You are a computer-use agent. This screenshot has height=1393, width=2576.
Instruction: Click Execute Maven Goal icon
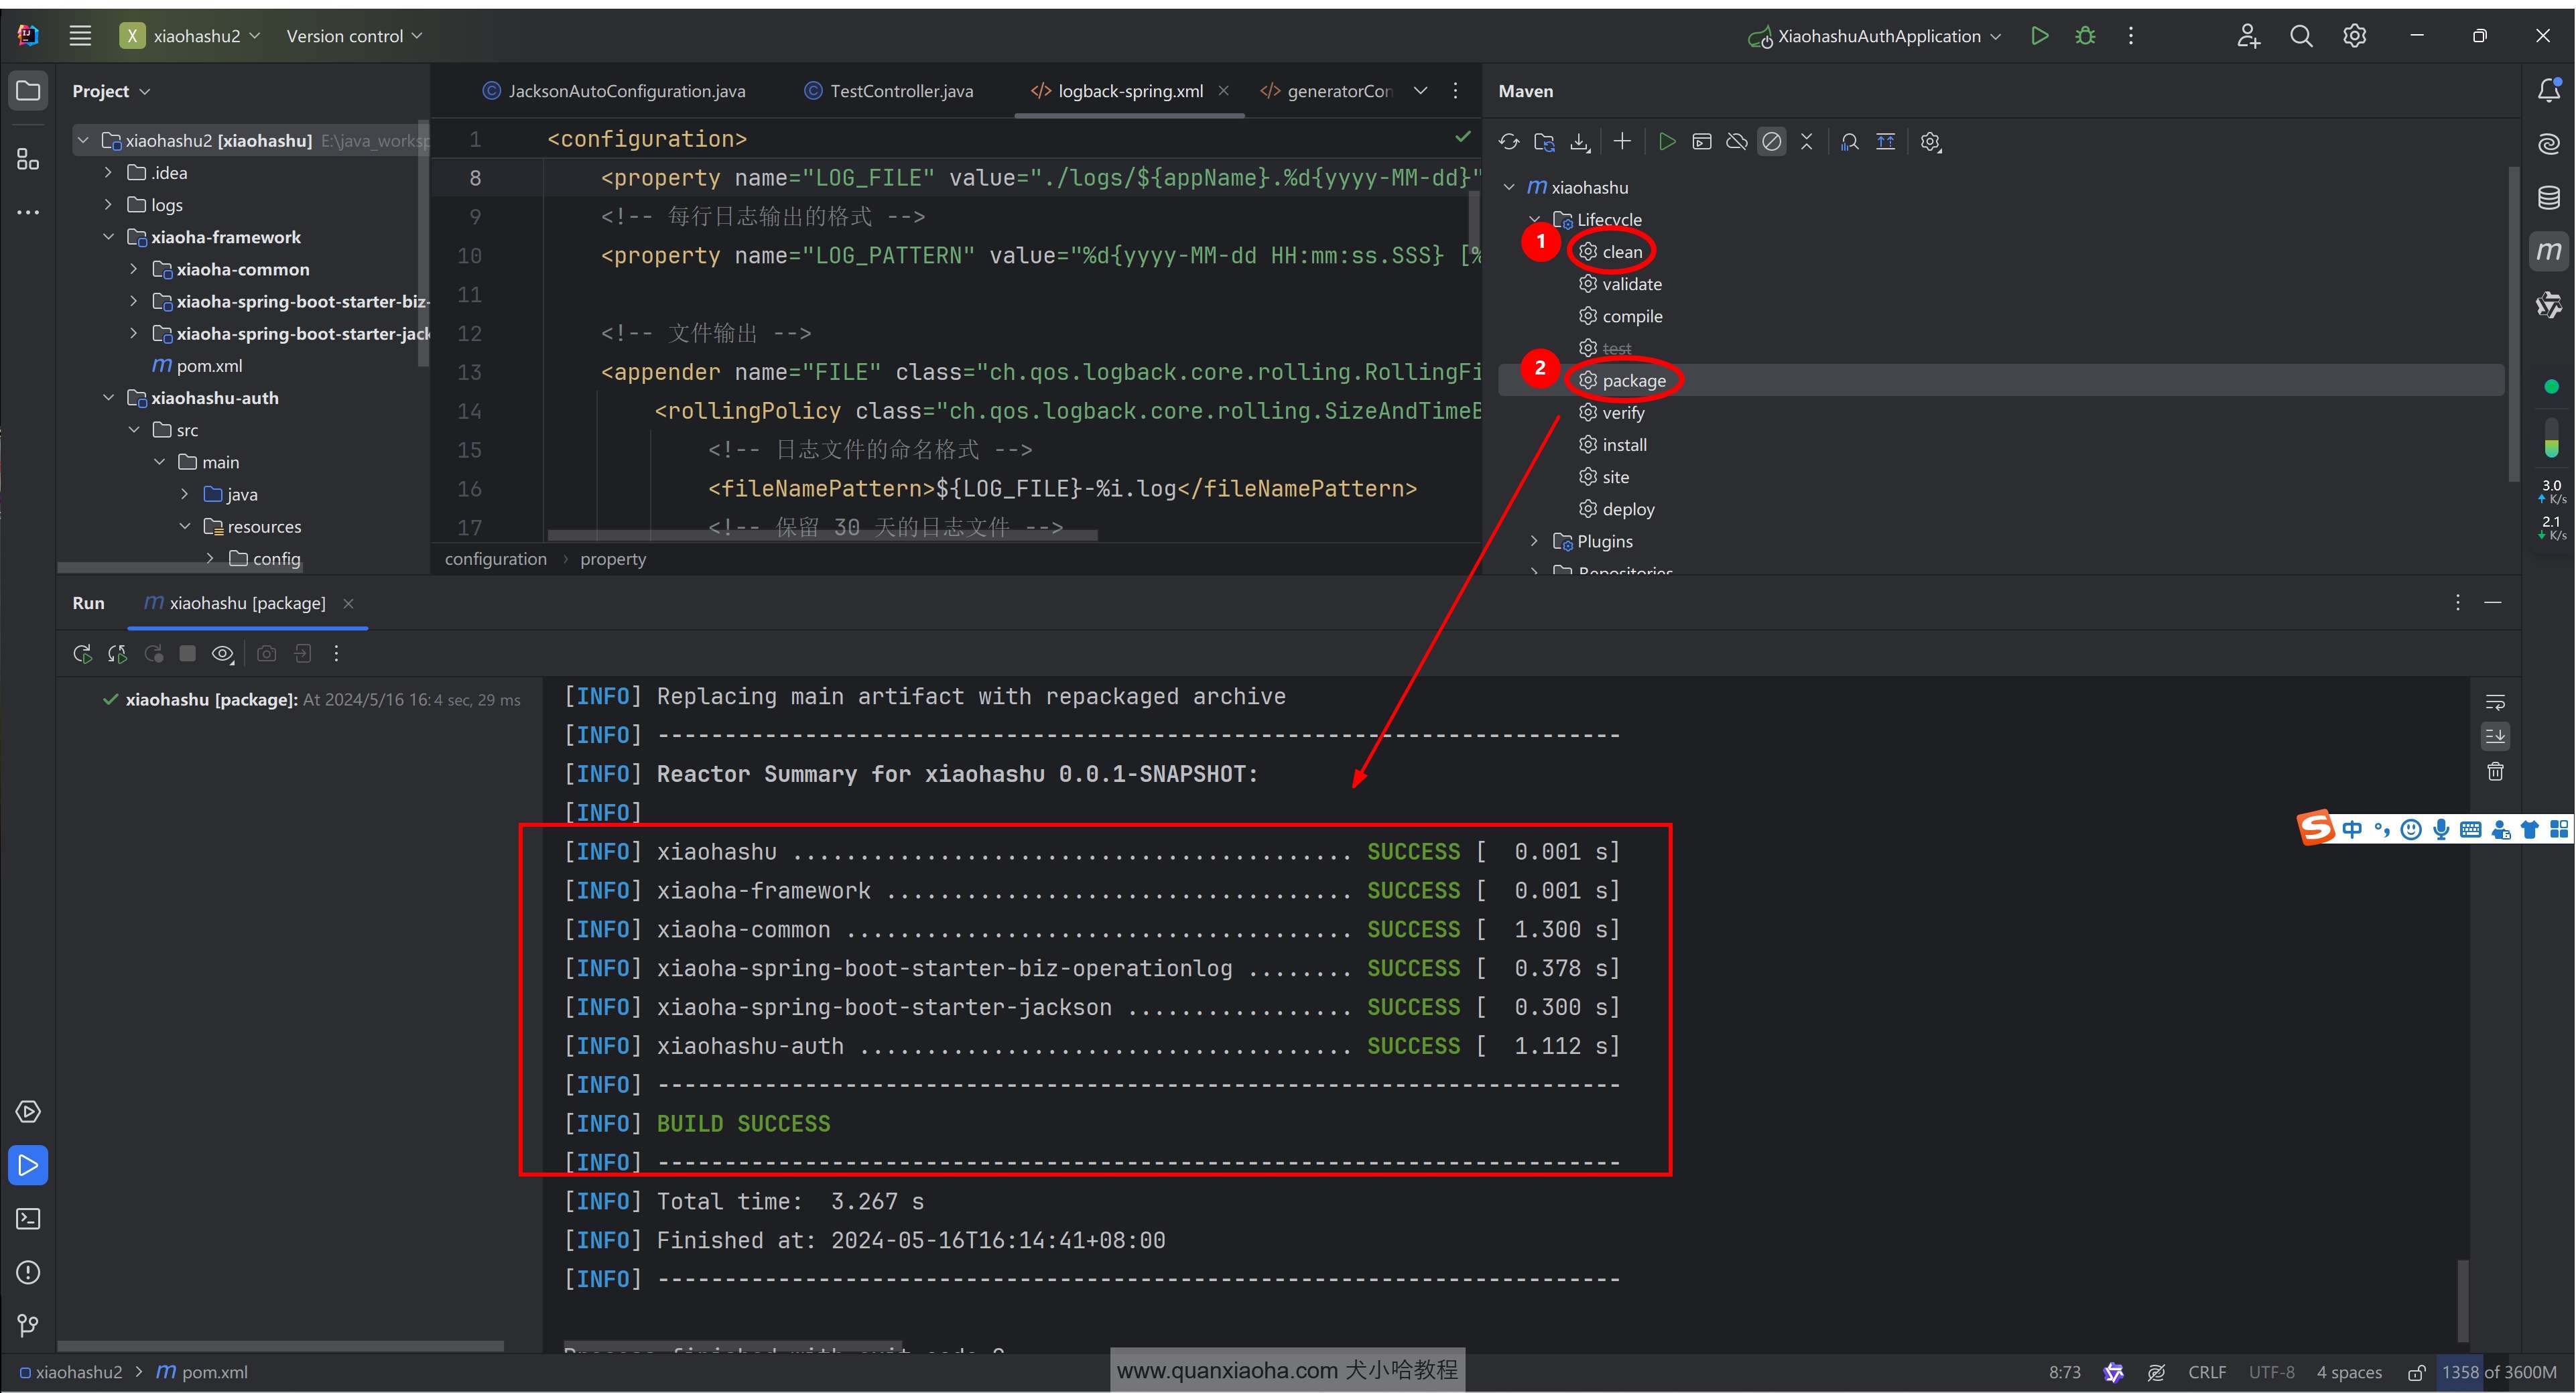point(1702,142)
